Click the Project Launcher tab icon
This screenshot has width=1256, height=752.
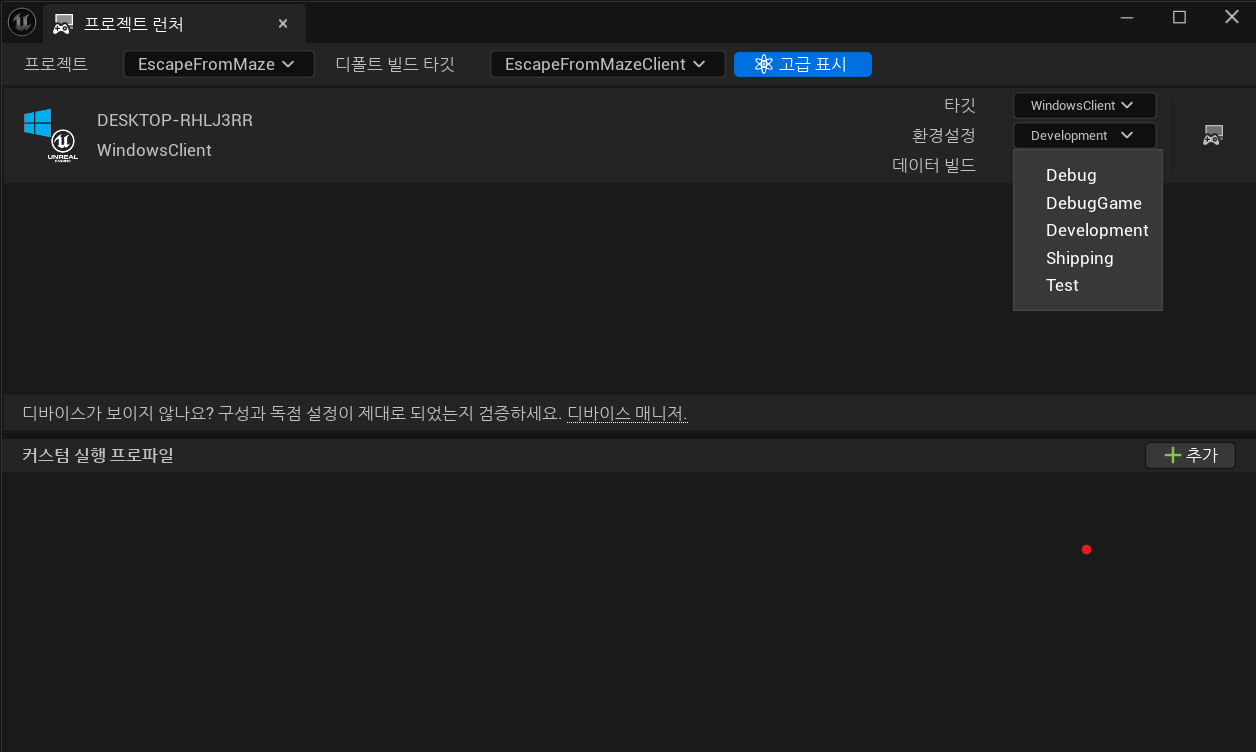point(63,23)
